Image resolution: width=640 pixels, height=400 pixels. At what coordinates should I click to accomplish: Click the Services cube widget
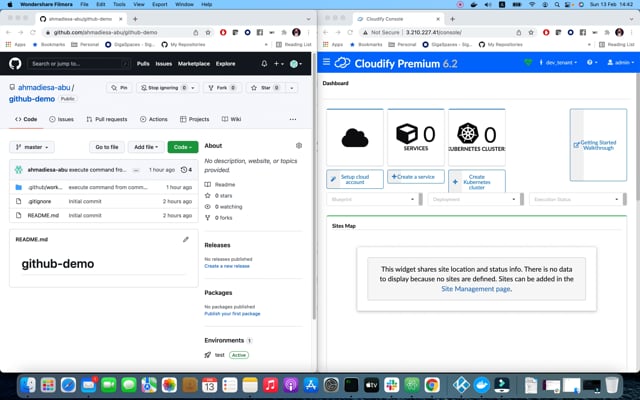point(416,138)
